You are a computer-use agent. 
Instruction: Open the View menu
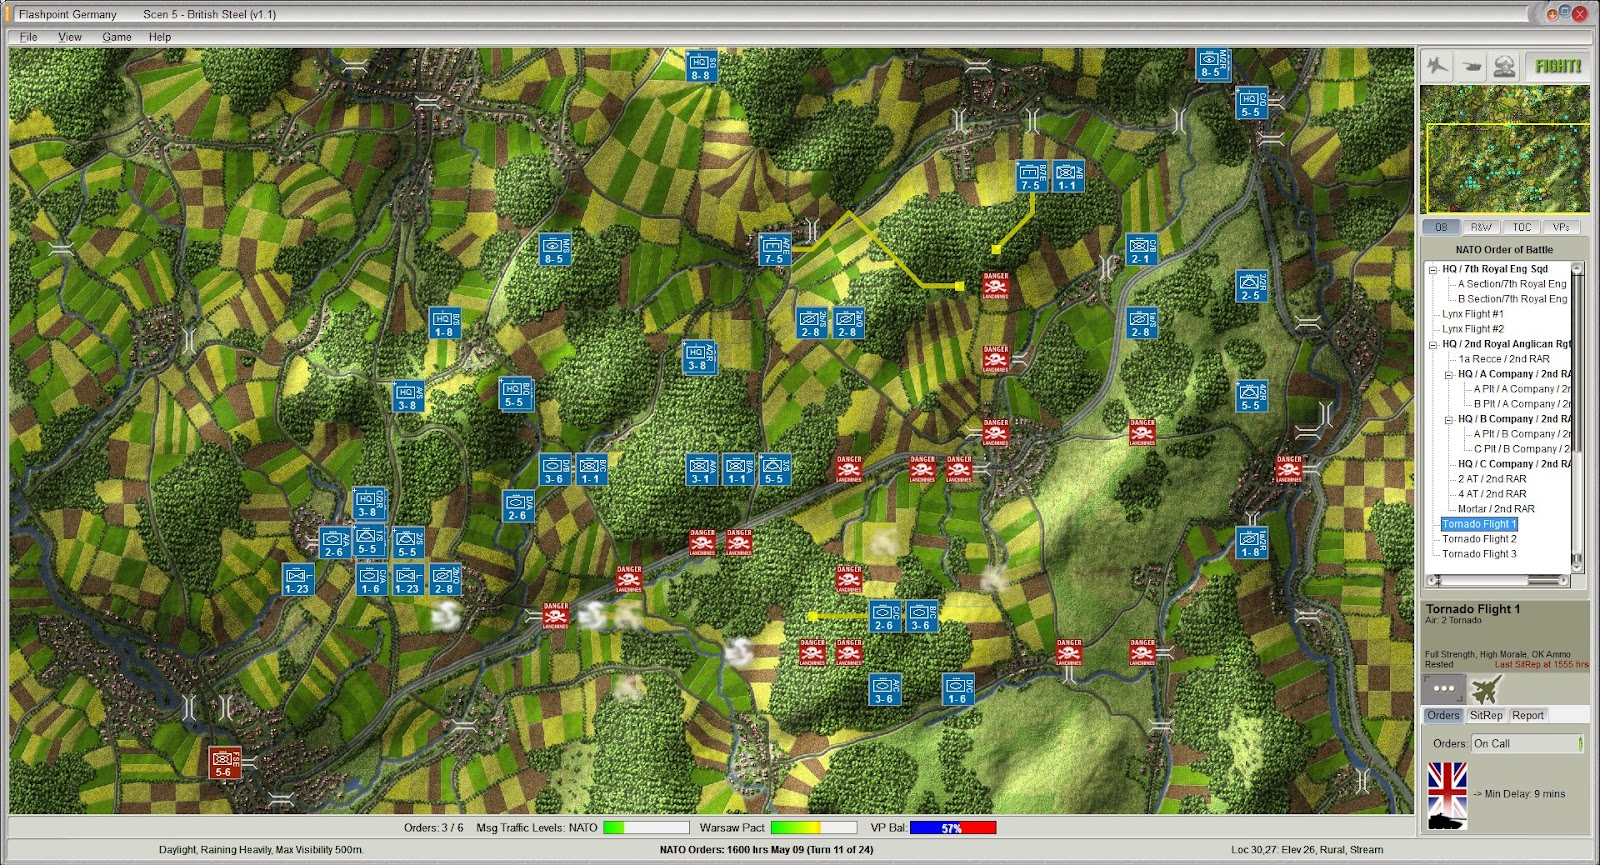(x=70, y=37)
